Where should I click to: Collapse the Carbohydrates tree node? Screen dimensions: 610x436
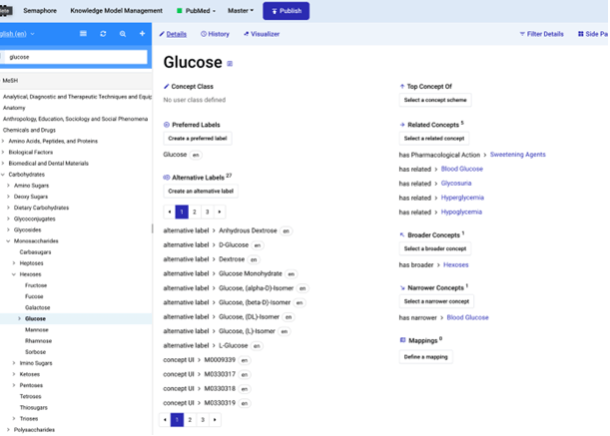3,175
